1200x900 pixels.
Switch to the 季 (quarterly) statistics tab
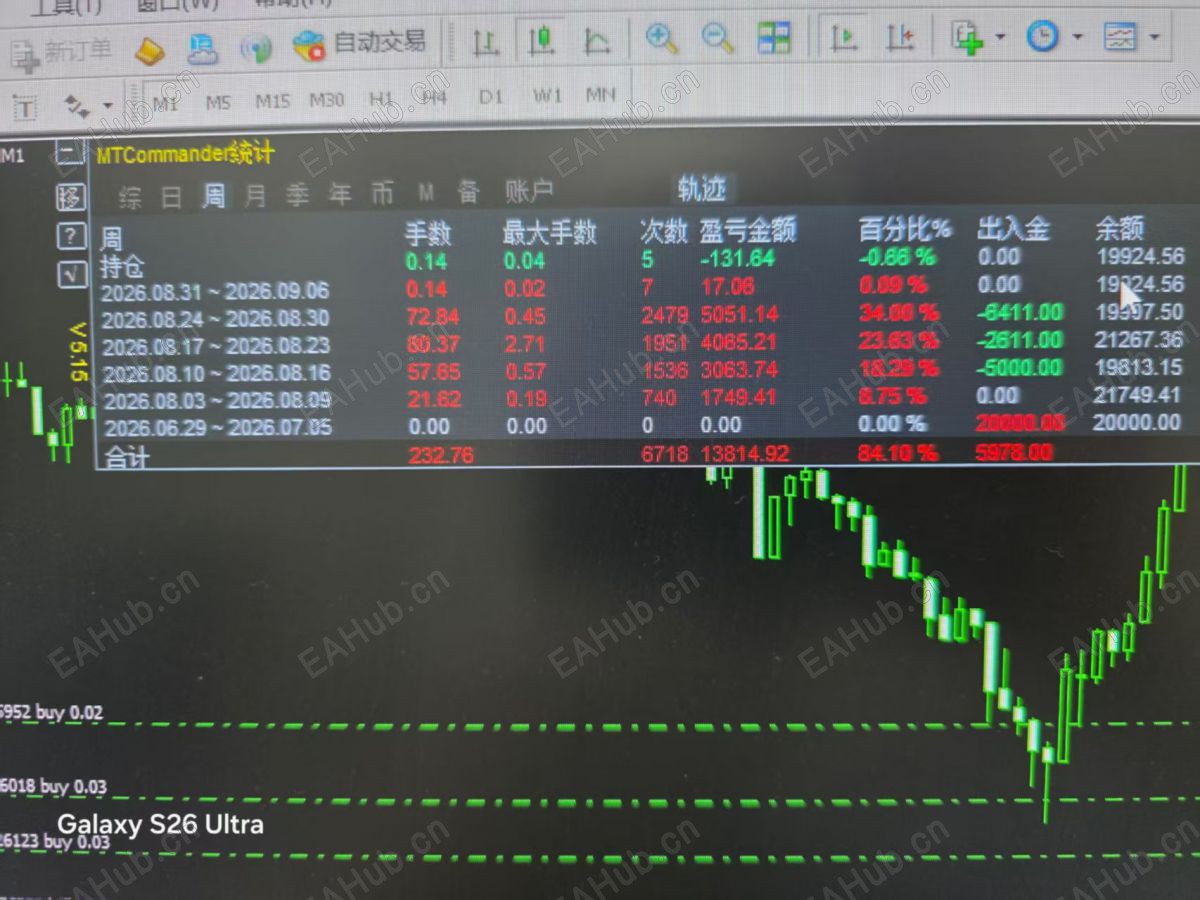(298, 194)
